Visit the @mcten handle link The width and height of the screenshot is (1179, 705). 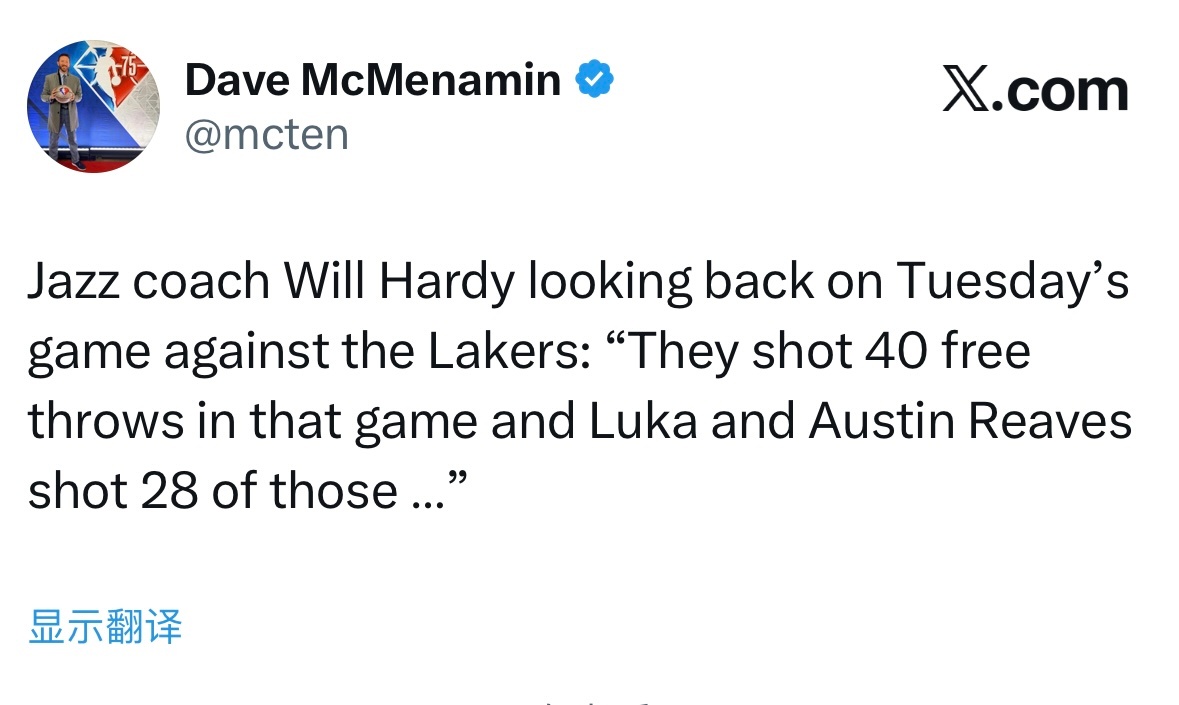[266, 134]
